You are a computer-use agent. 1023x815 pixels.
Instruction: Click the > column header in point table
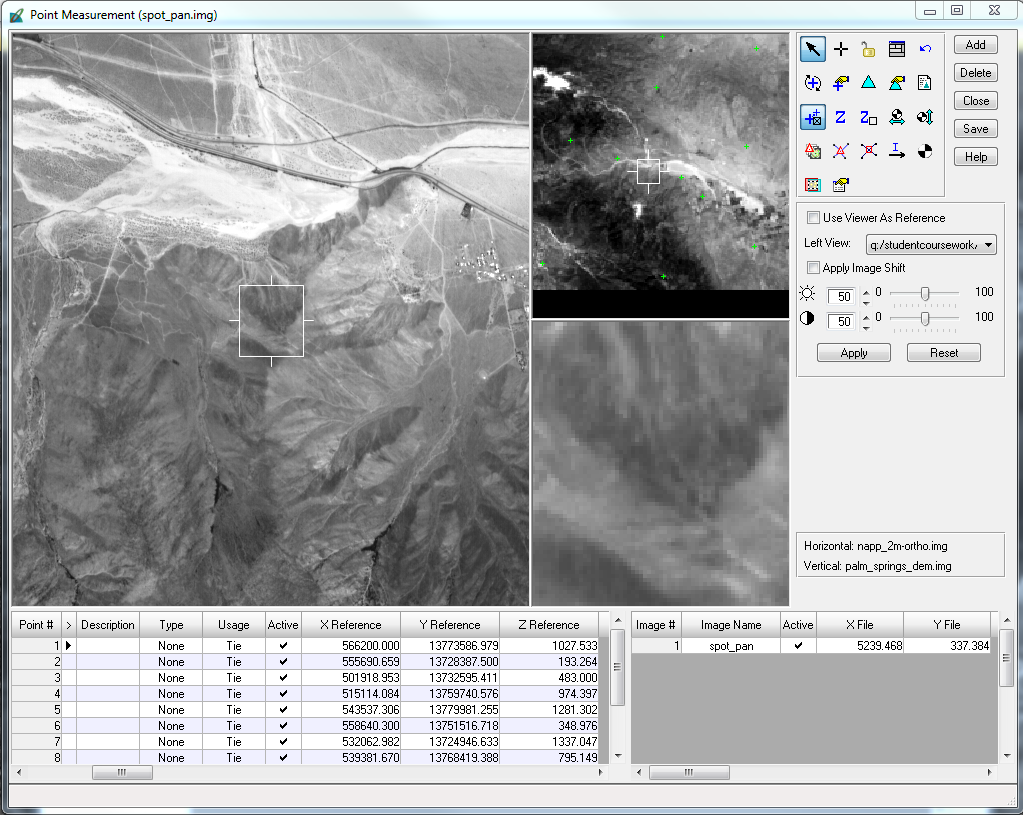coord(69,625)
